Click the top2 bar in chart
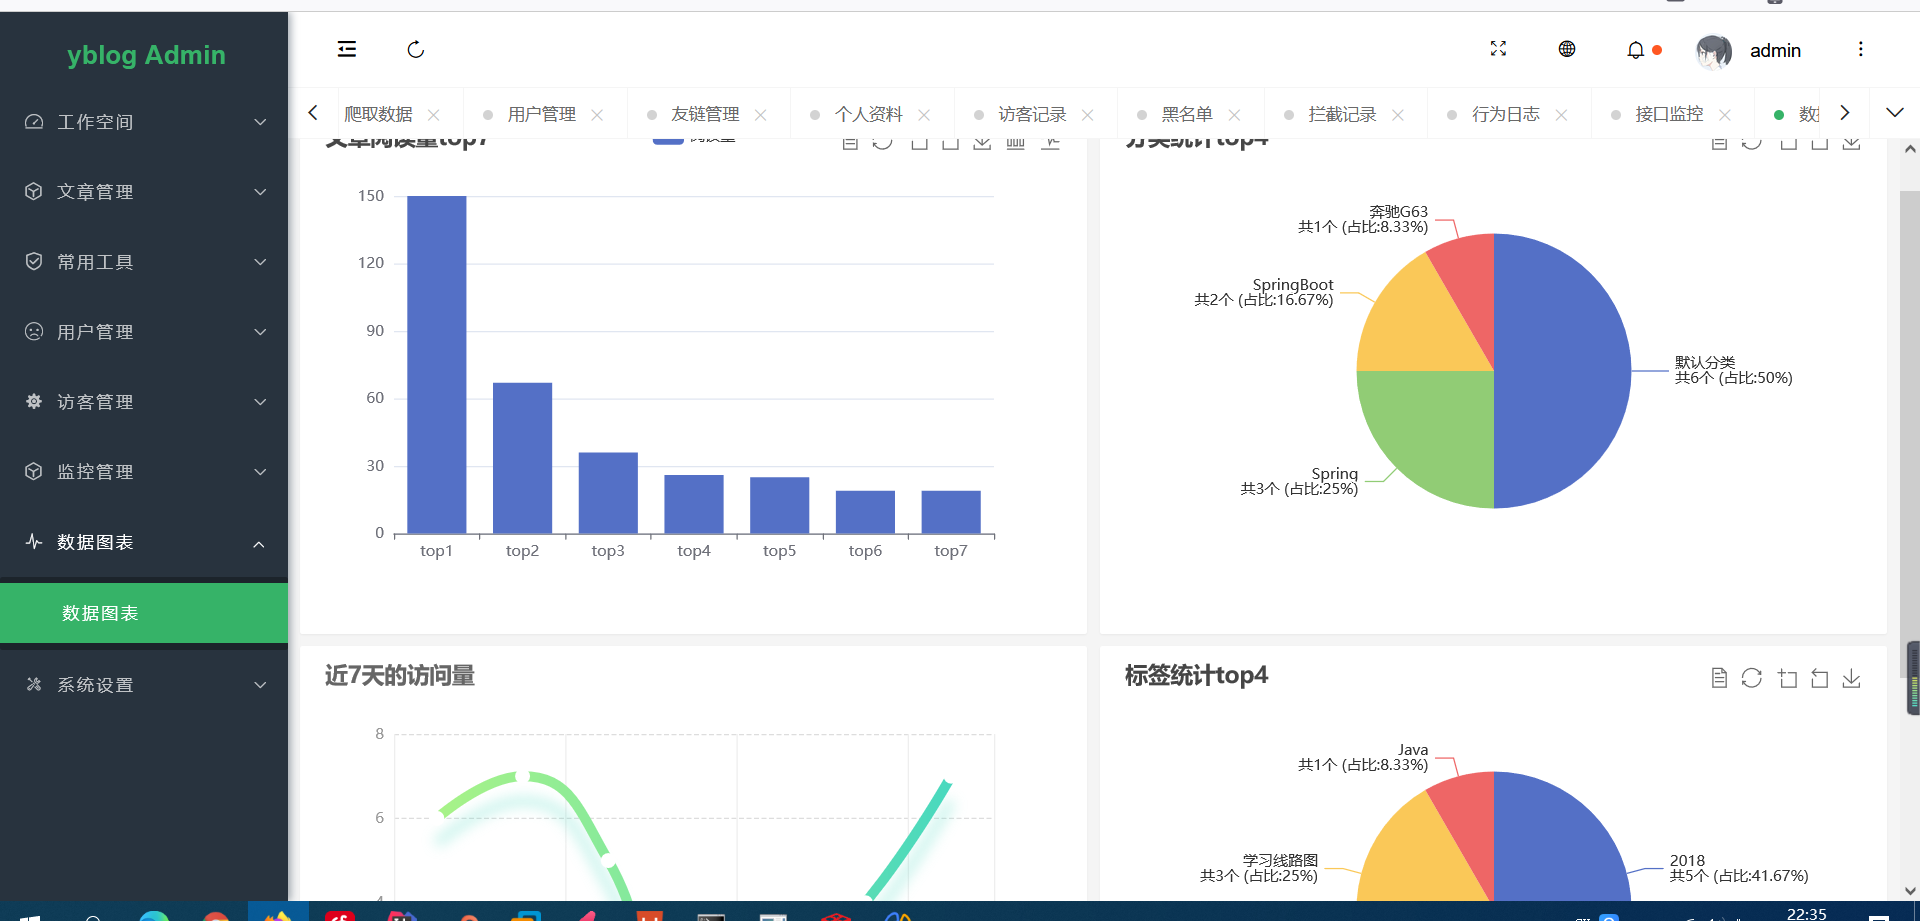Image resolution: width=1920 pixels, height=921 pixels. click(522, 458)
